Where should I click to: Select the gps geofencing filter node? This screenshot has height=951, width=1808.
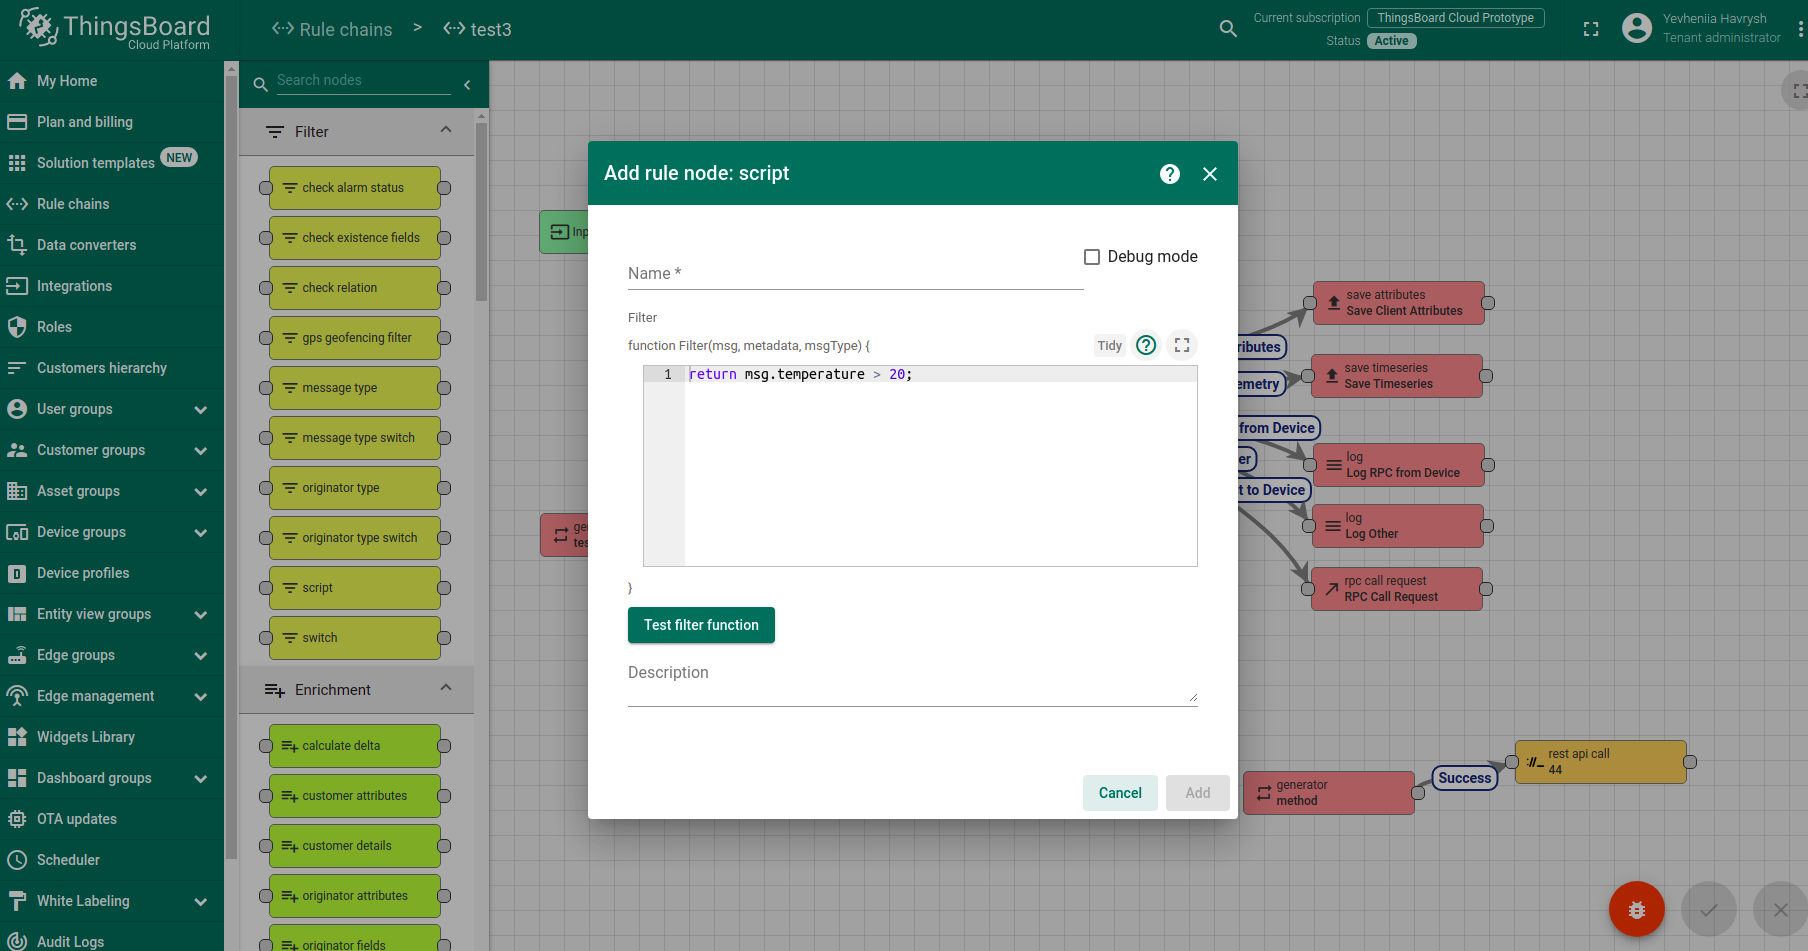click(x=355, y=338)
